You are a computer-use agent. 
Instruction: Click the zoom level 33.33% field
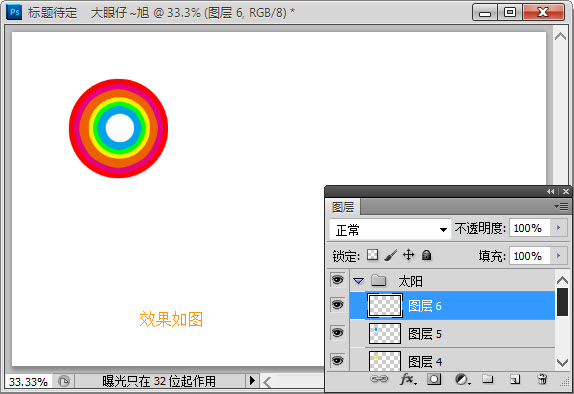[28, 382]
